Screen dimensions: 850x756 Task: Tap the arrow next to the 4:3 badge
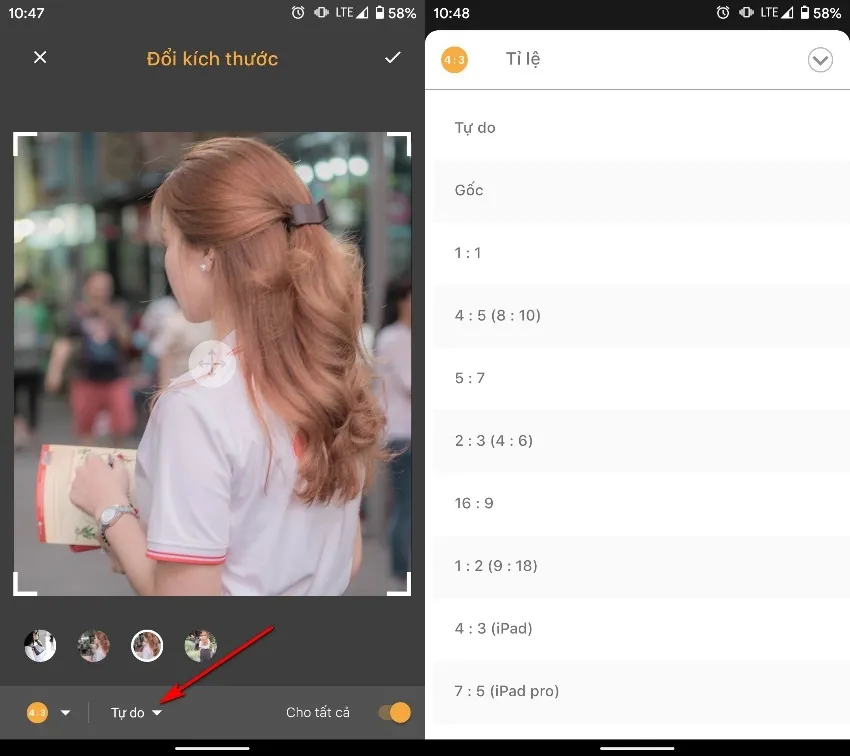pyautogui.click(x=66, y=712)
